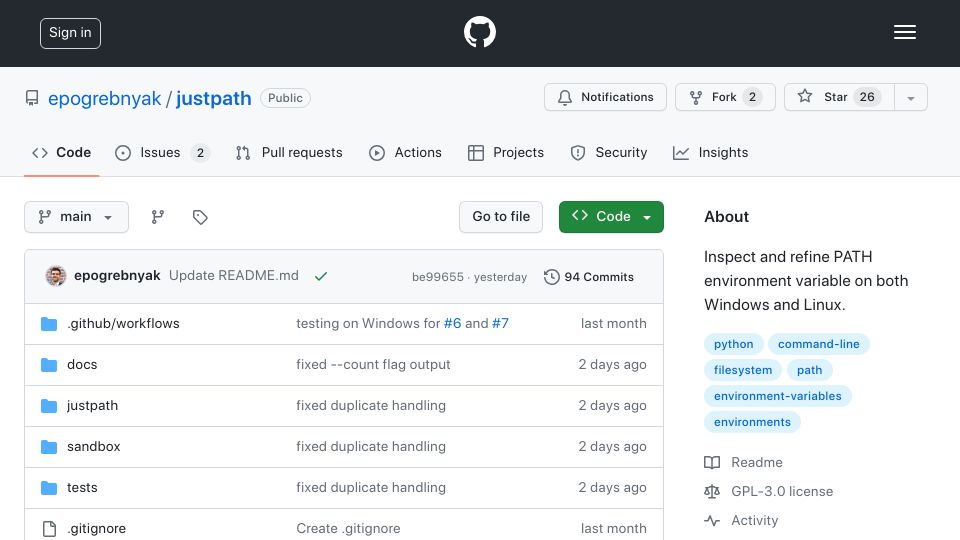The height and width of the screenshot is (540, 960).
Task: Open the GitHub logo homepage link
Action: [x=479, y=32]
